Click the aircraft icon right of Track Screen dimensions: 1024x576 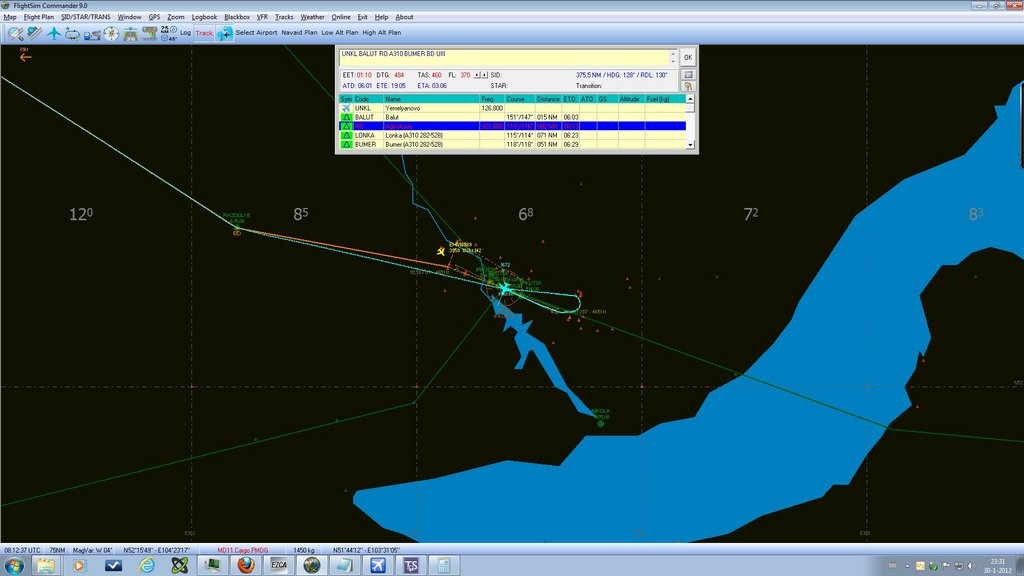tap(224, 33)
